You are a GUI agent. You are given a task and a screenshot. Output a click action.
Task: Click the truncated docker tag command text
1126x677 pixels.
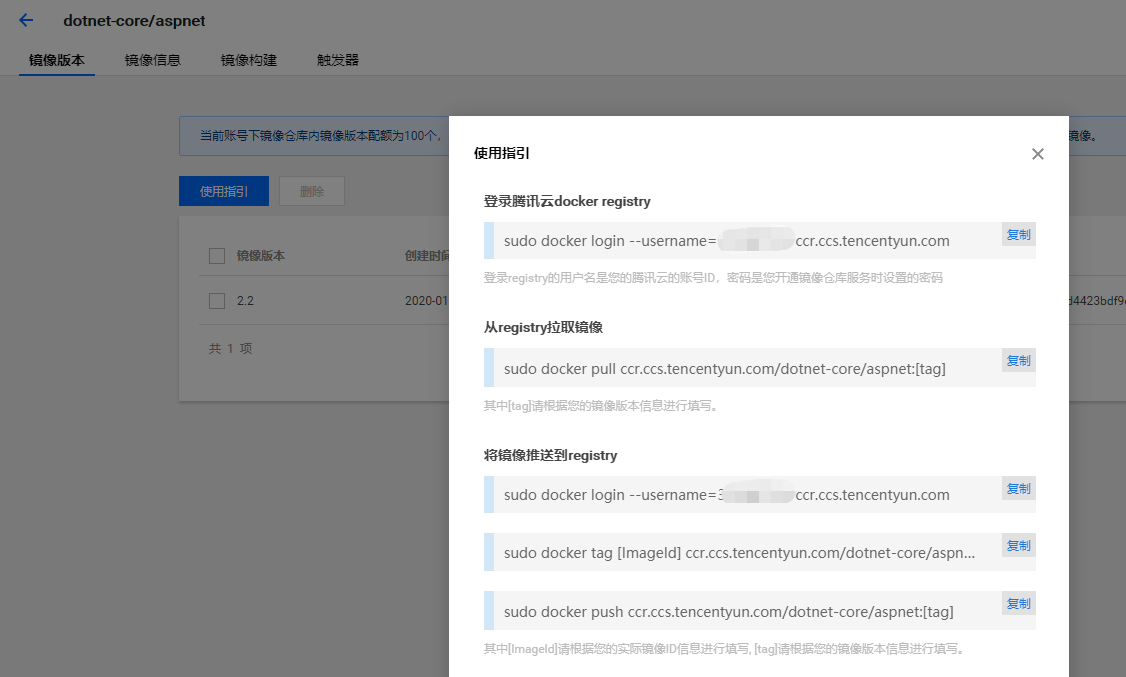pos(739,553)
